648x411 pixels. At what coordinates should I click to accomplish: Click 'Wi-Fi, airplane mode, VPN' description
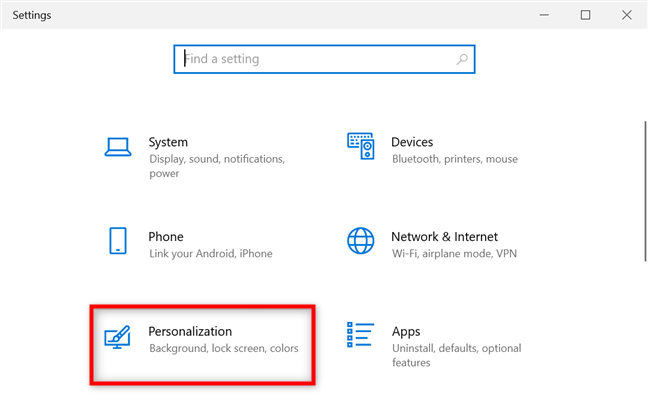tap(456, 254)
